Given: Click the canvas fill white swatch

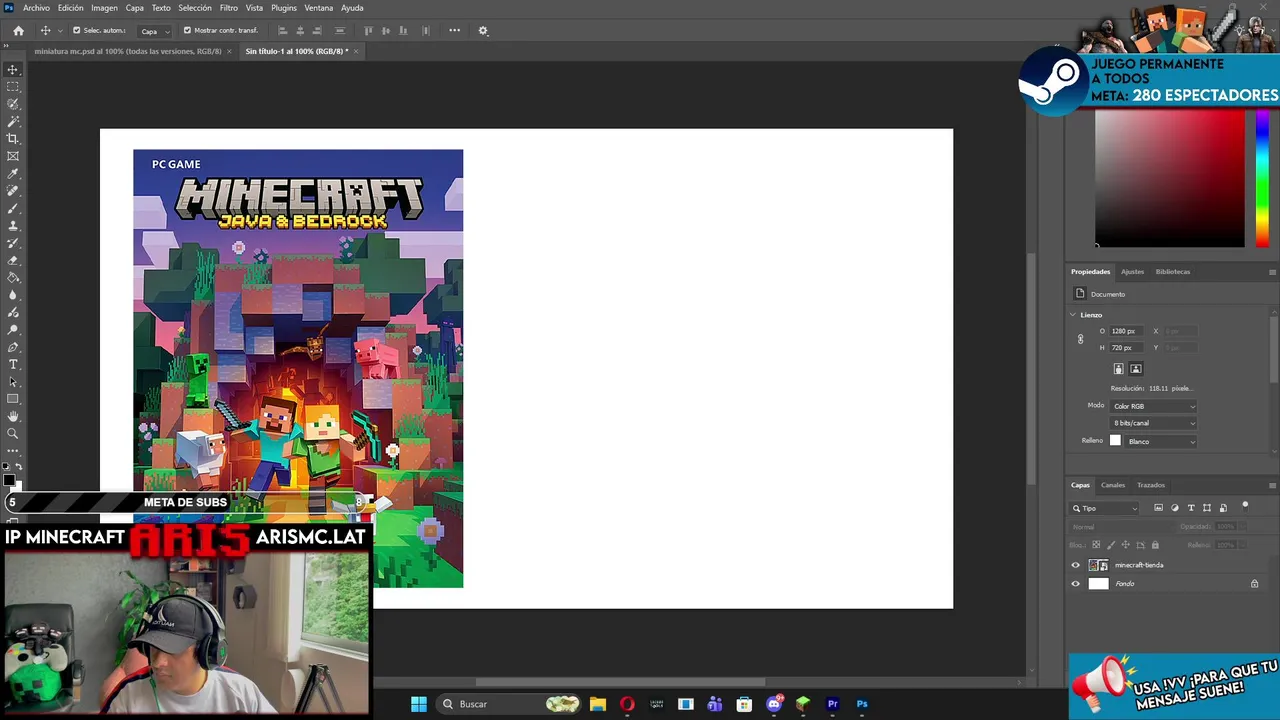Looking at the screenshot, I should pos(1115,441).
